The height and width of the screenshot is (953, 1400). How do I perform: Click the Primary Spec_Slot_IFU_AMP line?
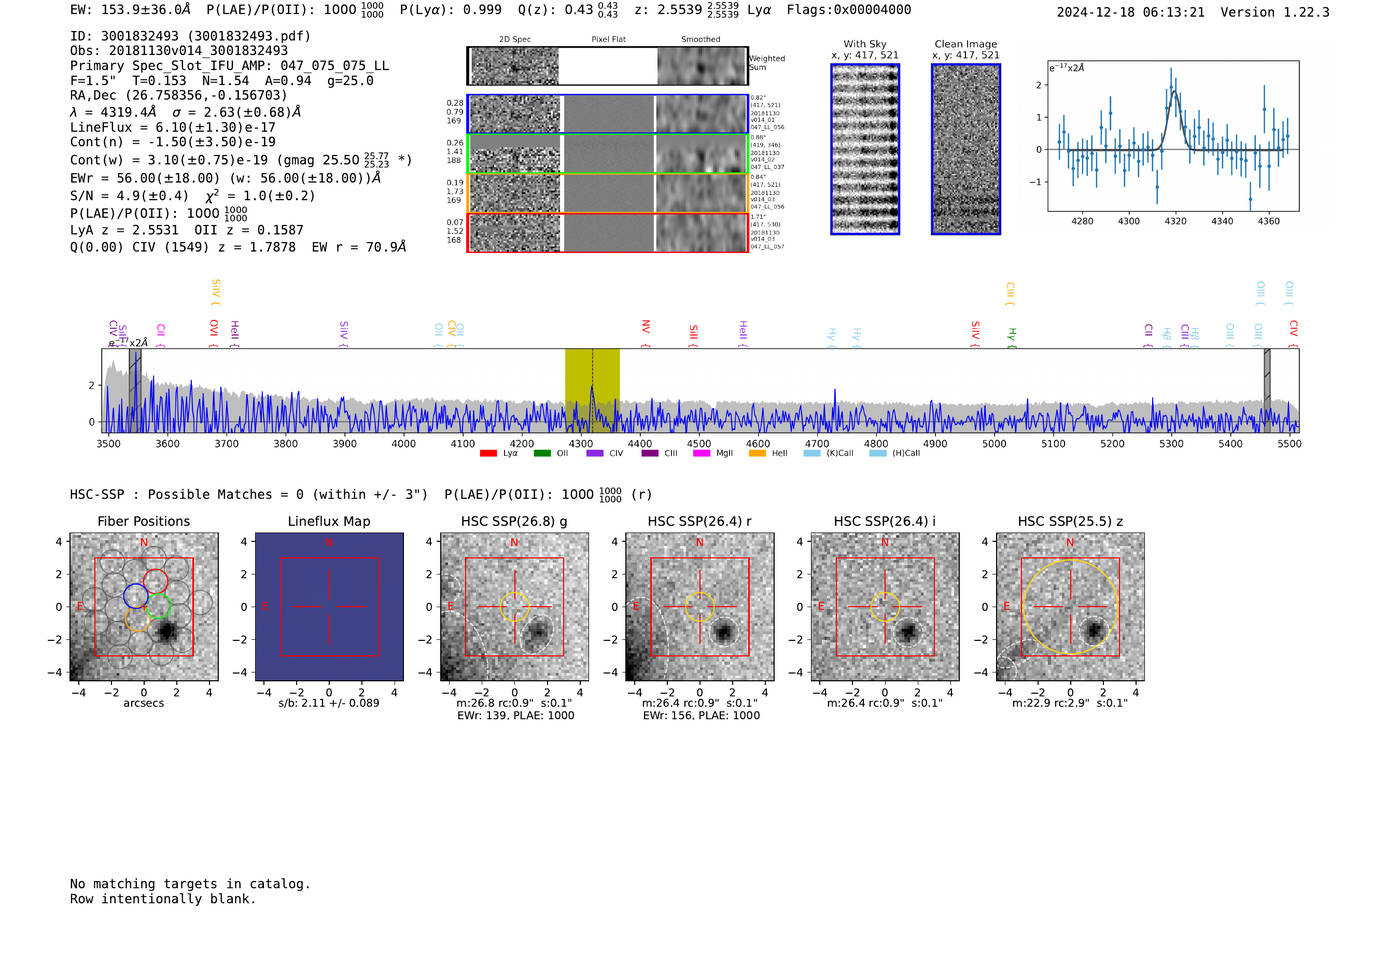pyautogui.click(x=229, y=66)
